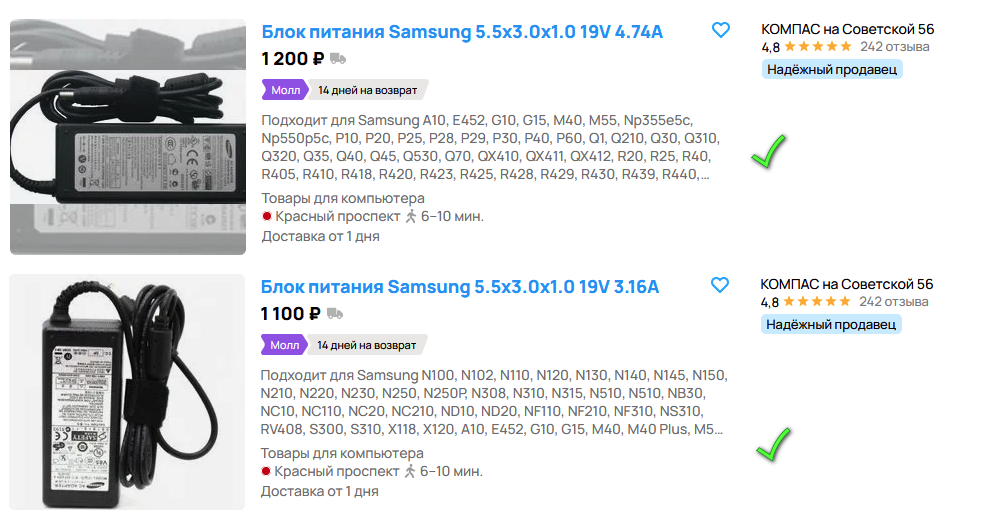Click the delivery truck icon beside 1 100 ₽
Viewport: 985px width, 515px height.
click(x=335, y=314)
